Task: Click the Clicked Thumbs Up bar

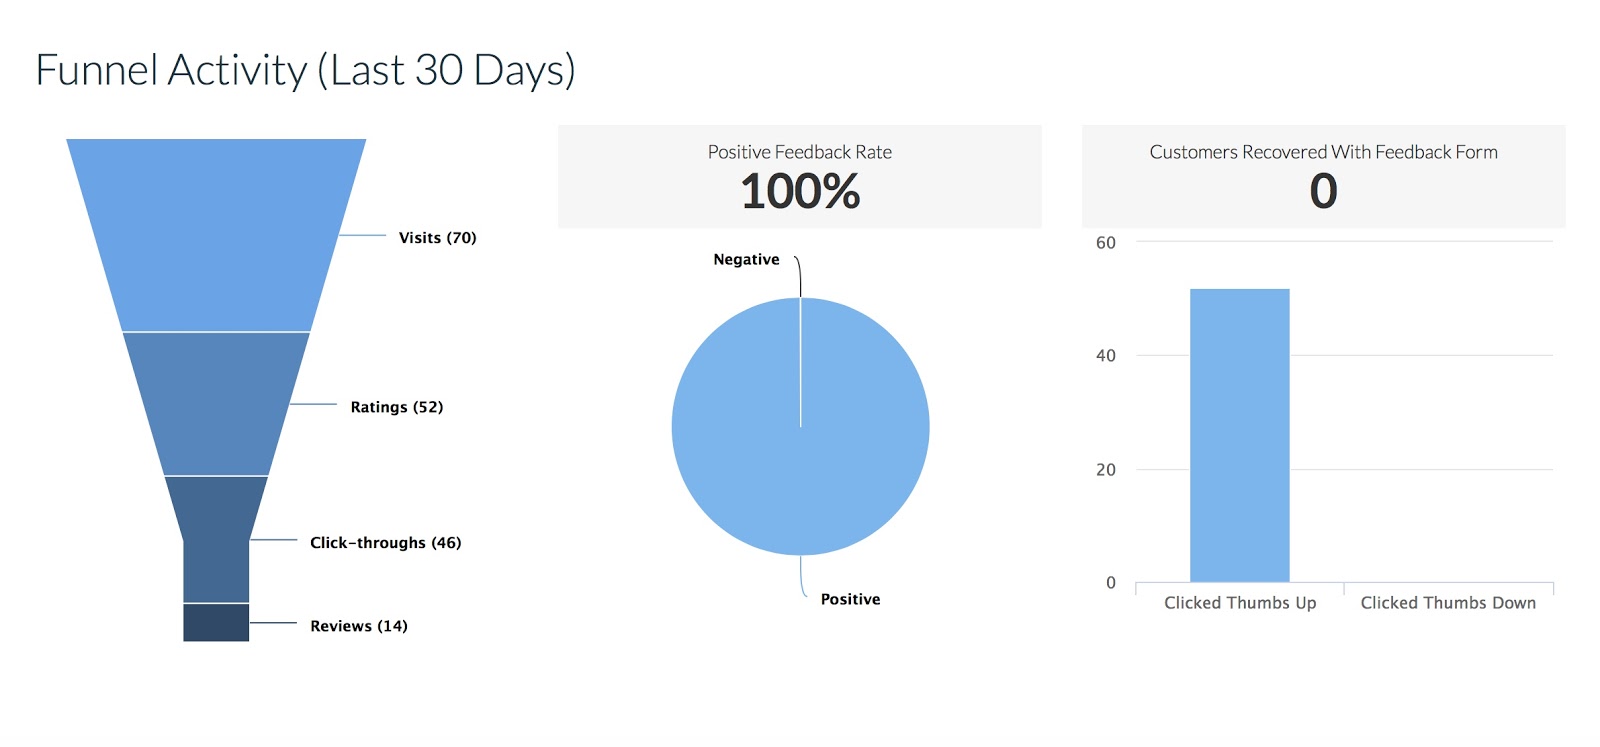Action: [x=1239, y=435]
